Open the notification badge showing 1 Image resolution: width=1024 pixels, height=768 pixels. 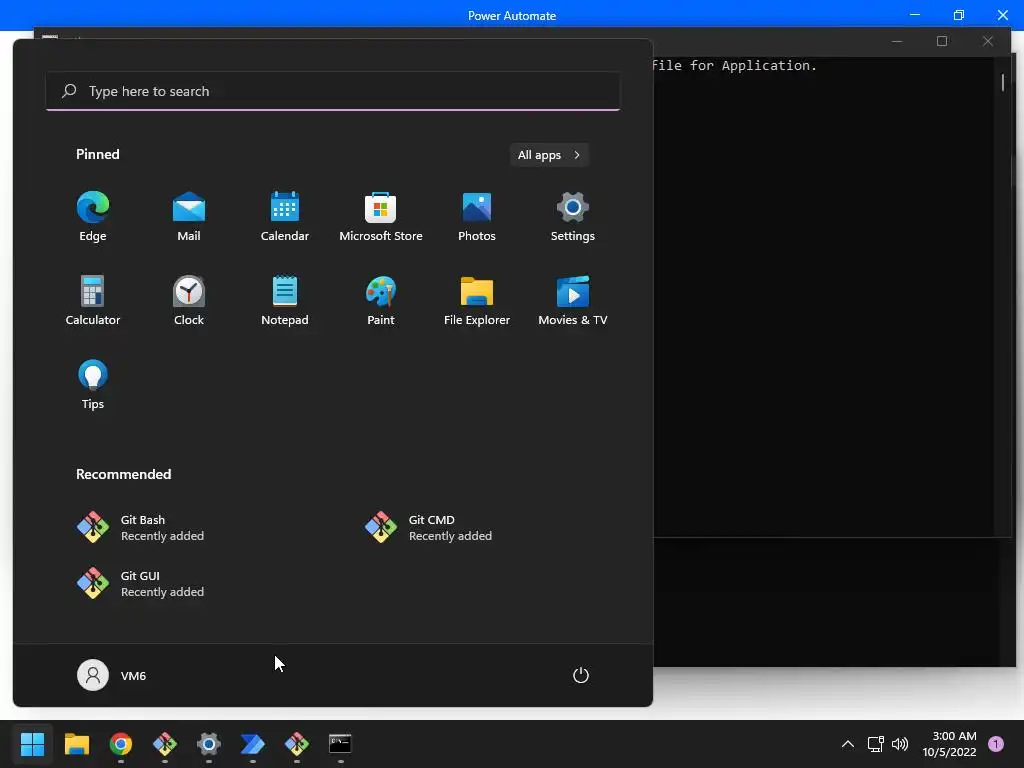tap(996, 744)
